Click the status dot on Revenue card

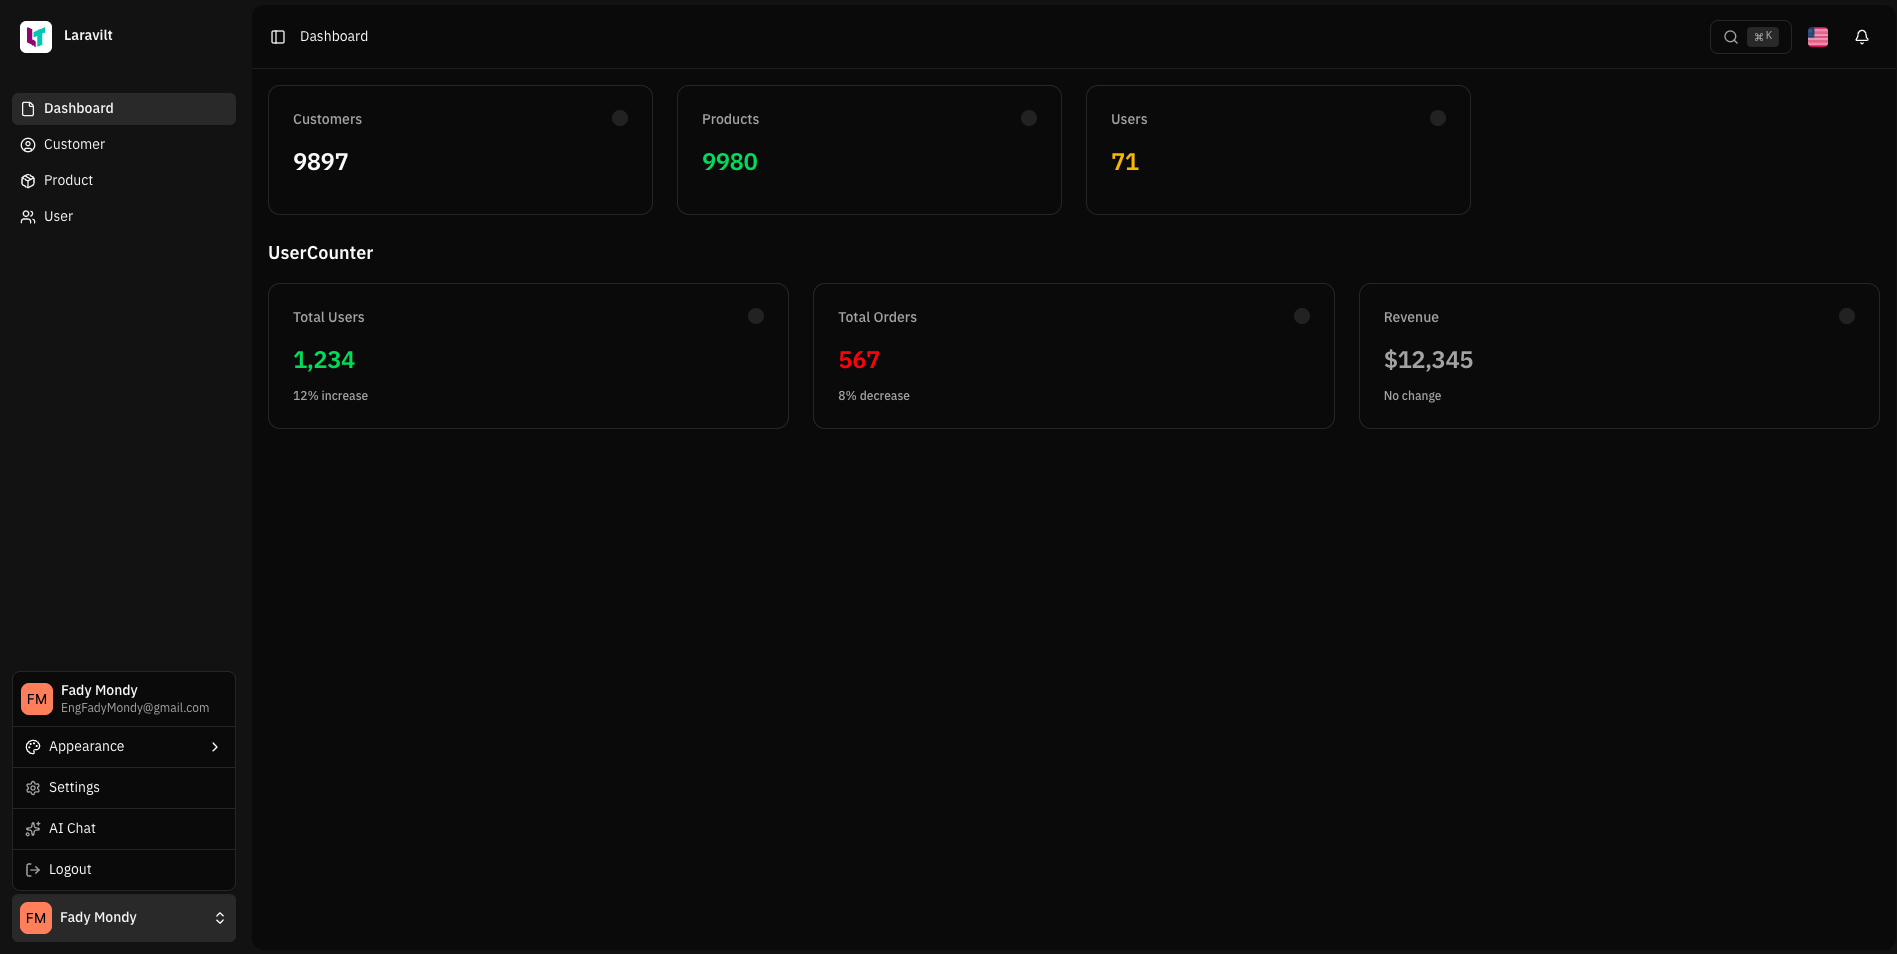coord(1846,316)
